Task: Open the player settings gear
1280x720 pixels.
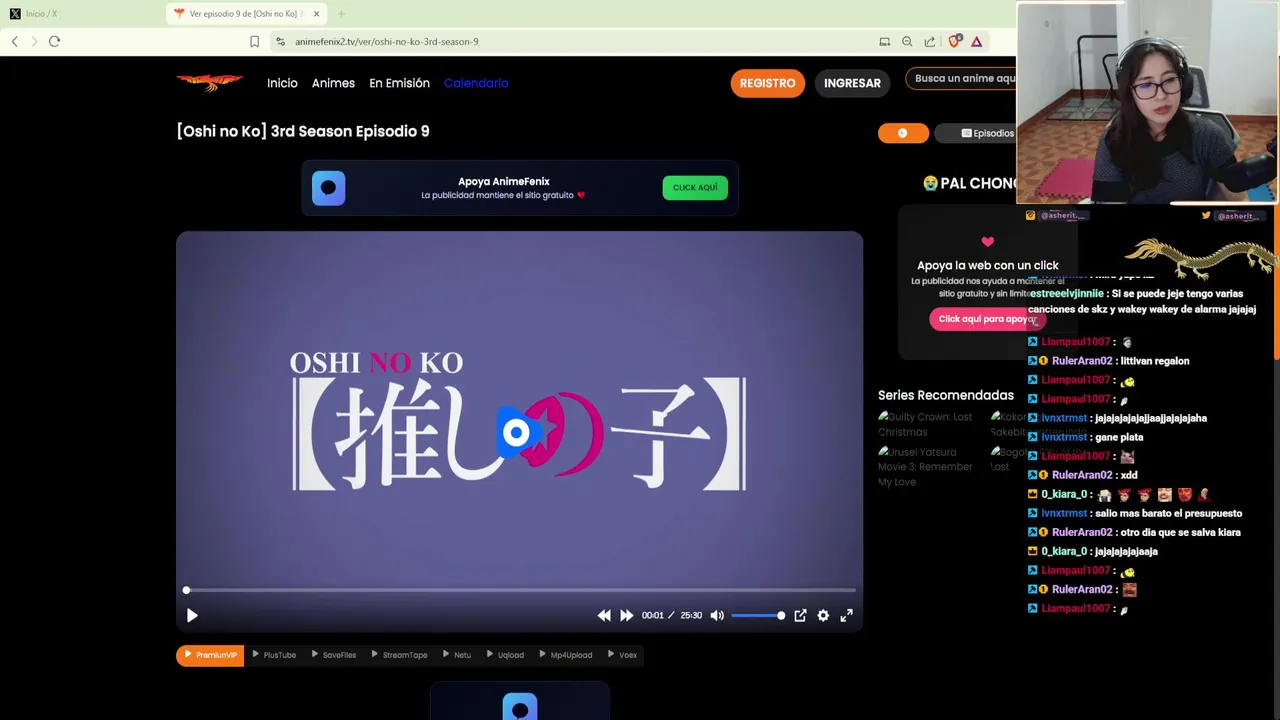Action: coord(823,616)
